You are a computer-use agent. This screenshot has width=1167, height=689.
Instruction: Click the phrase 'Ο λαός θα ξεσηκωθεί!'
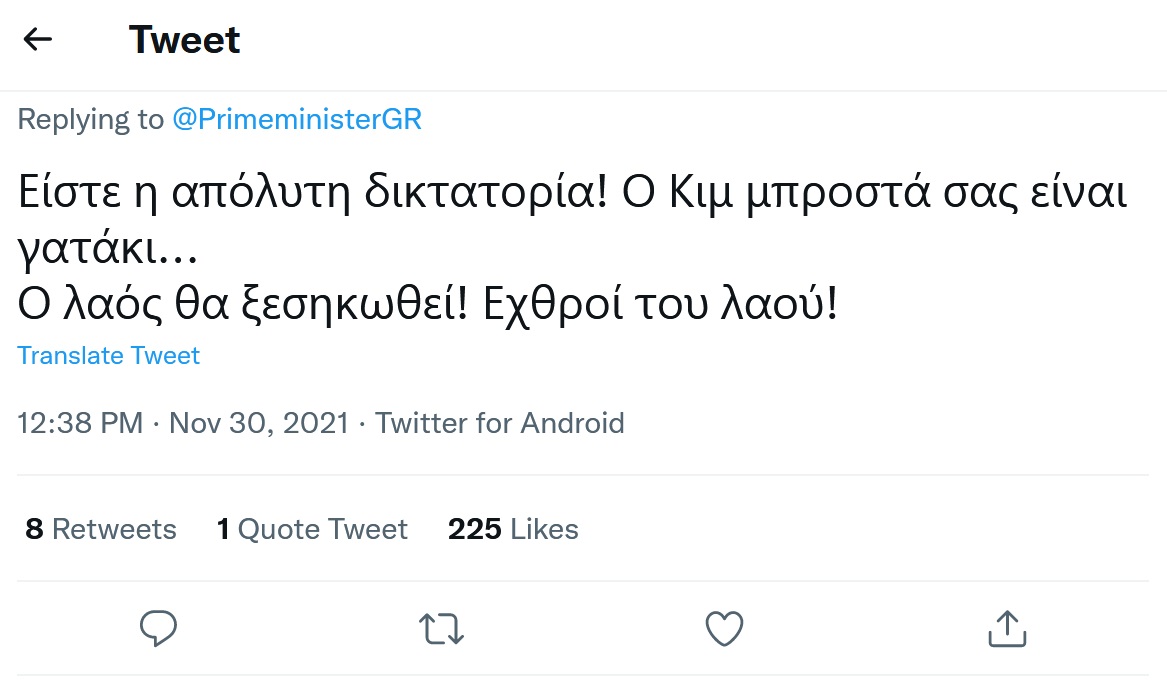243,306
